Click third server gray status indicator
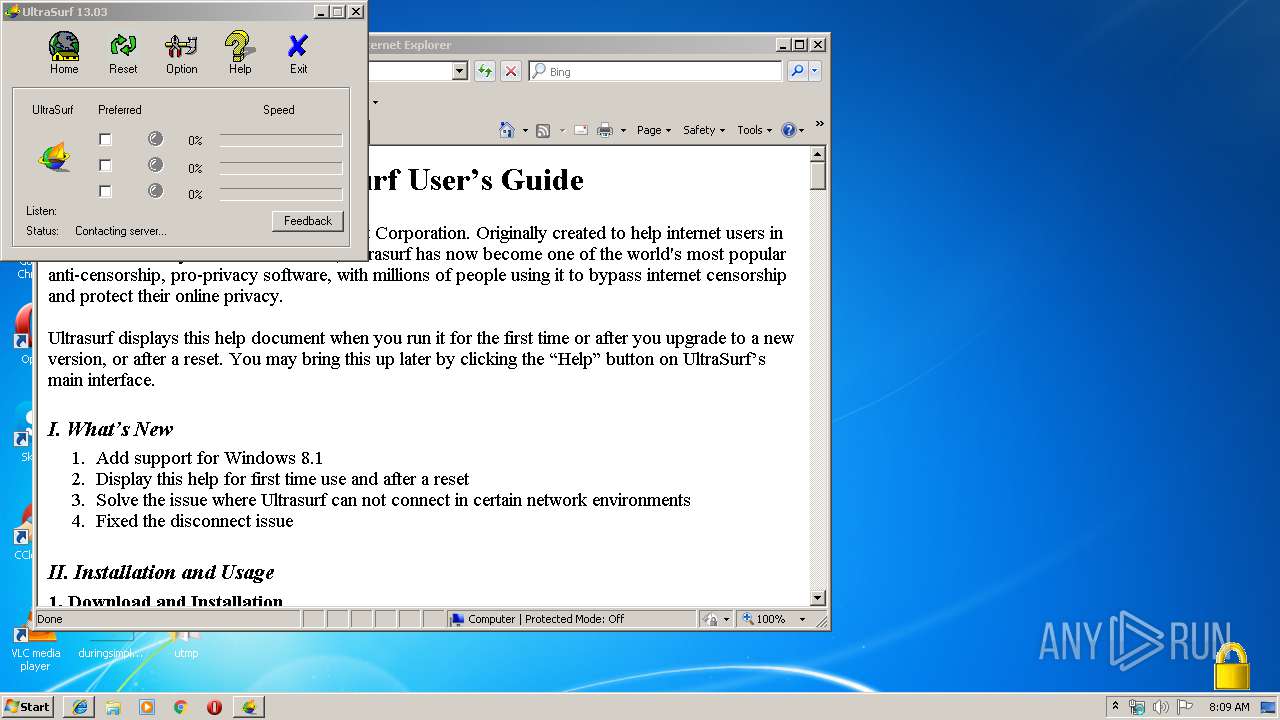 coord(155,191)
